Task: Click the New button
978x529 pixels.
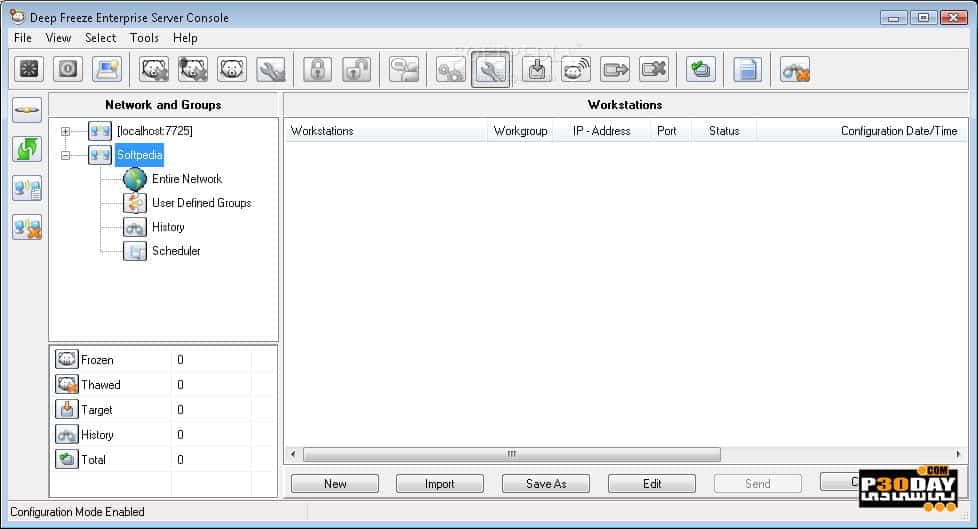Action: [335, 483]
